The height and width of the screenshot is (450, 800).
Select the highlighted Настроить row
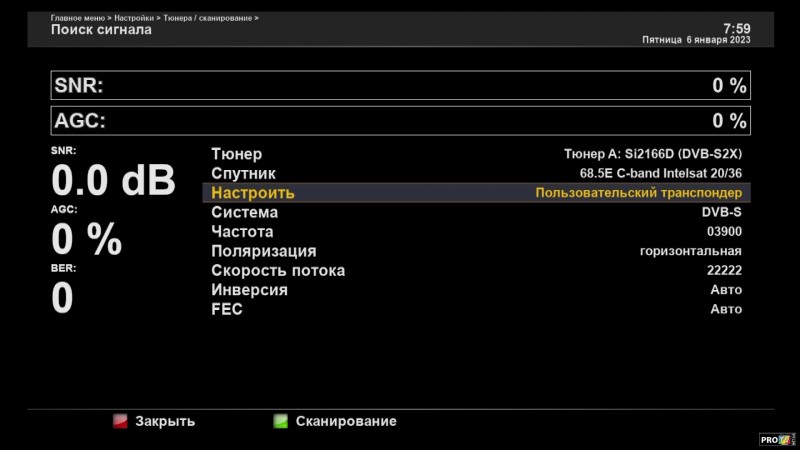pyautogui.click(x=476, y=193)
